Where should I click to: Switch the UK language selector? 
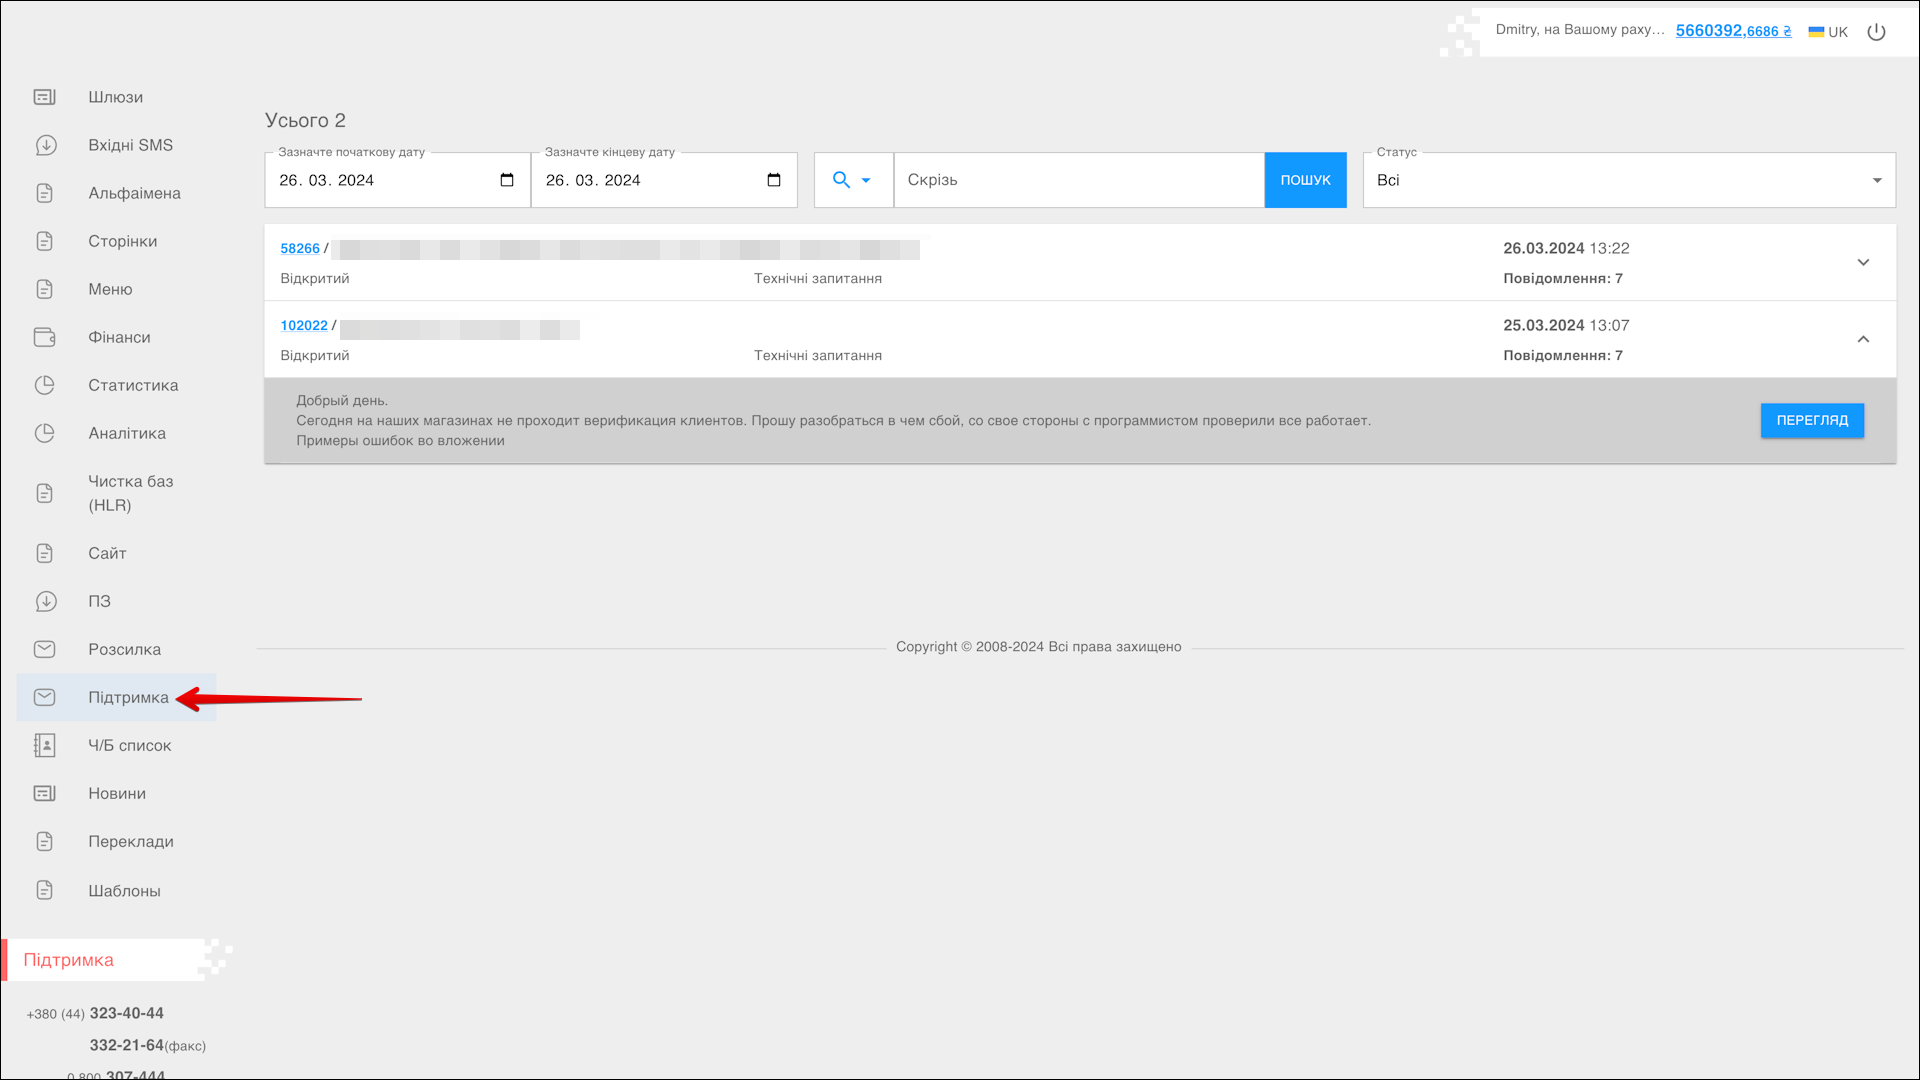(x=1828, y=32)
